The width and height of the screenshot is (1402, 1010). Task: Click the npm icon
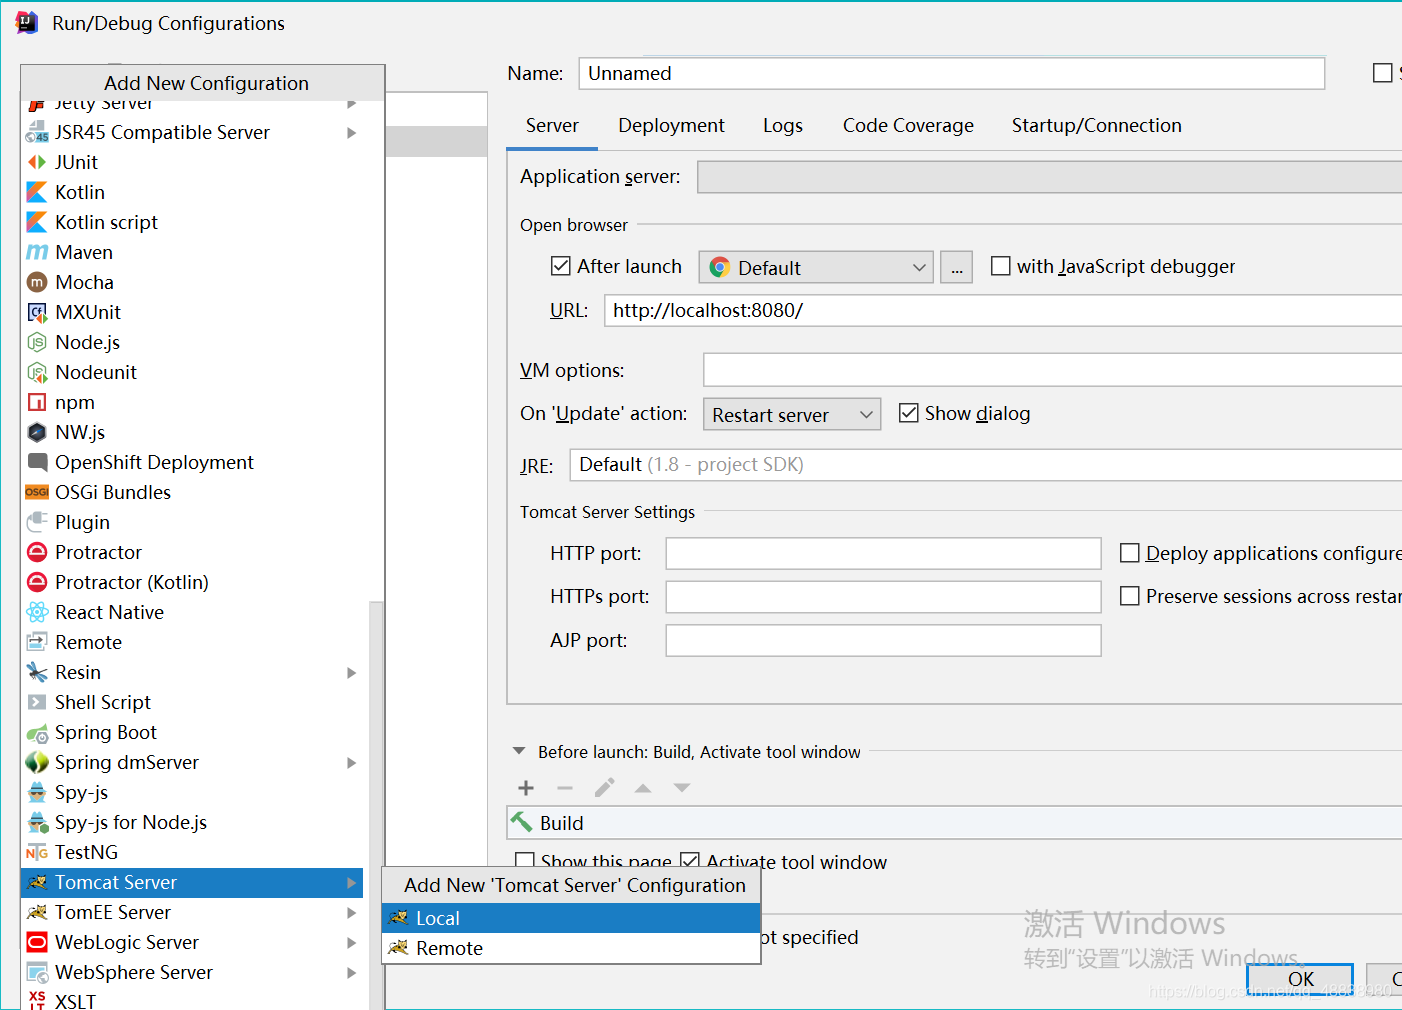(37, 402)
